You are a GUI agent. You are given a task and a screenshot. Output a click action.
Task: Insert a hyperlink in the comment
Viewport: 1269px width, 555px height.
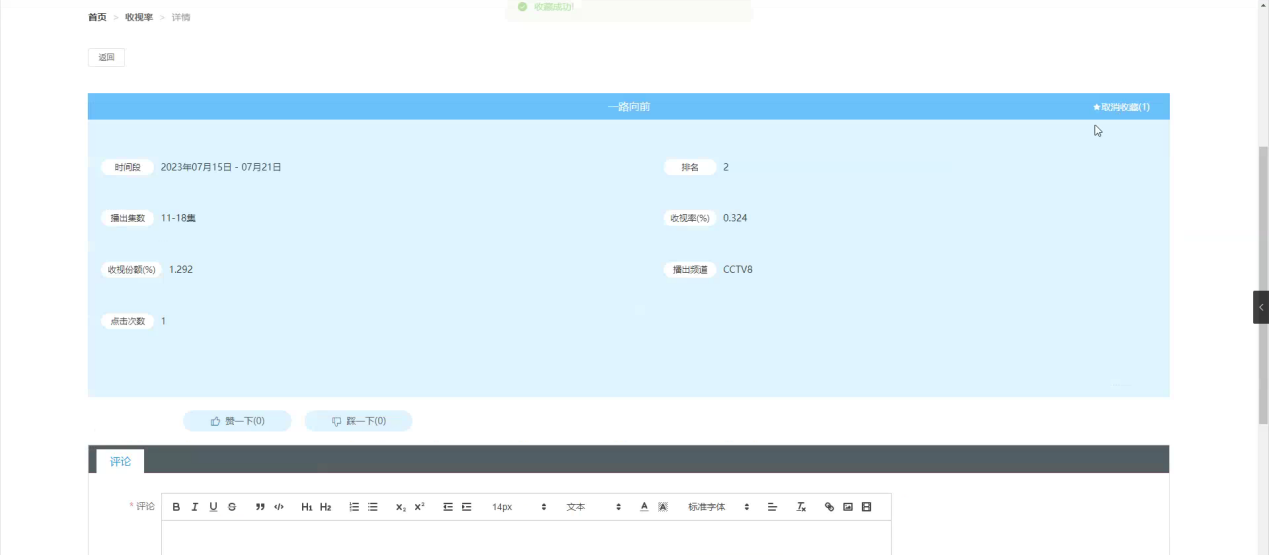pos(829,507)
